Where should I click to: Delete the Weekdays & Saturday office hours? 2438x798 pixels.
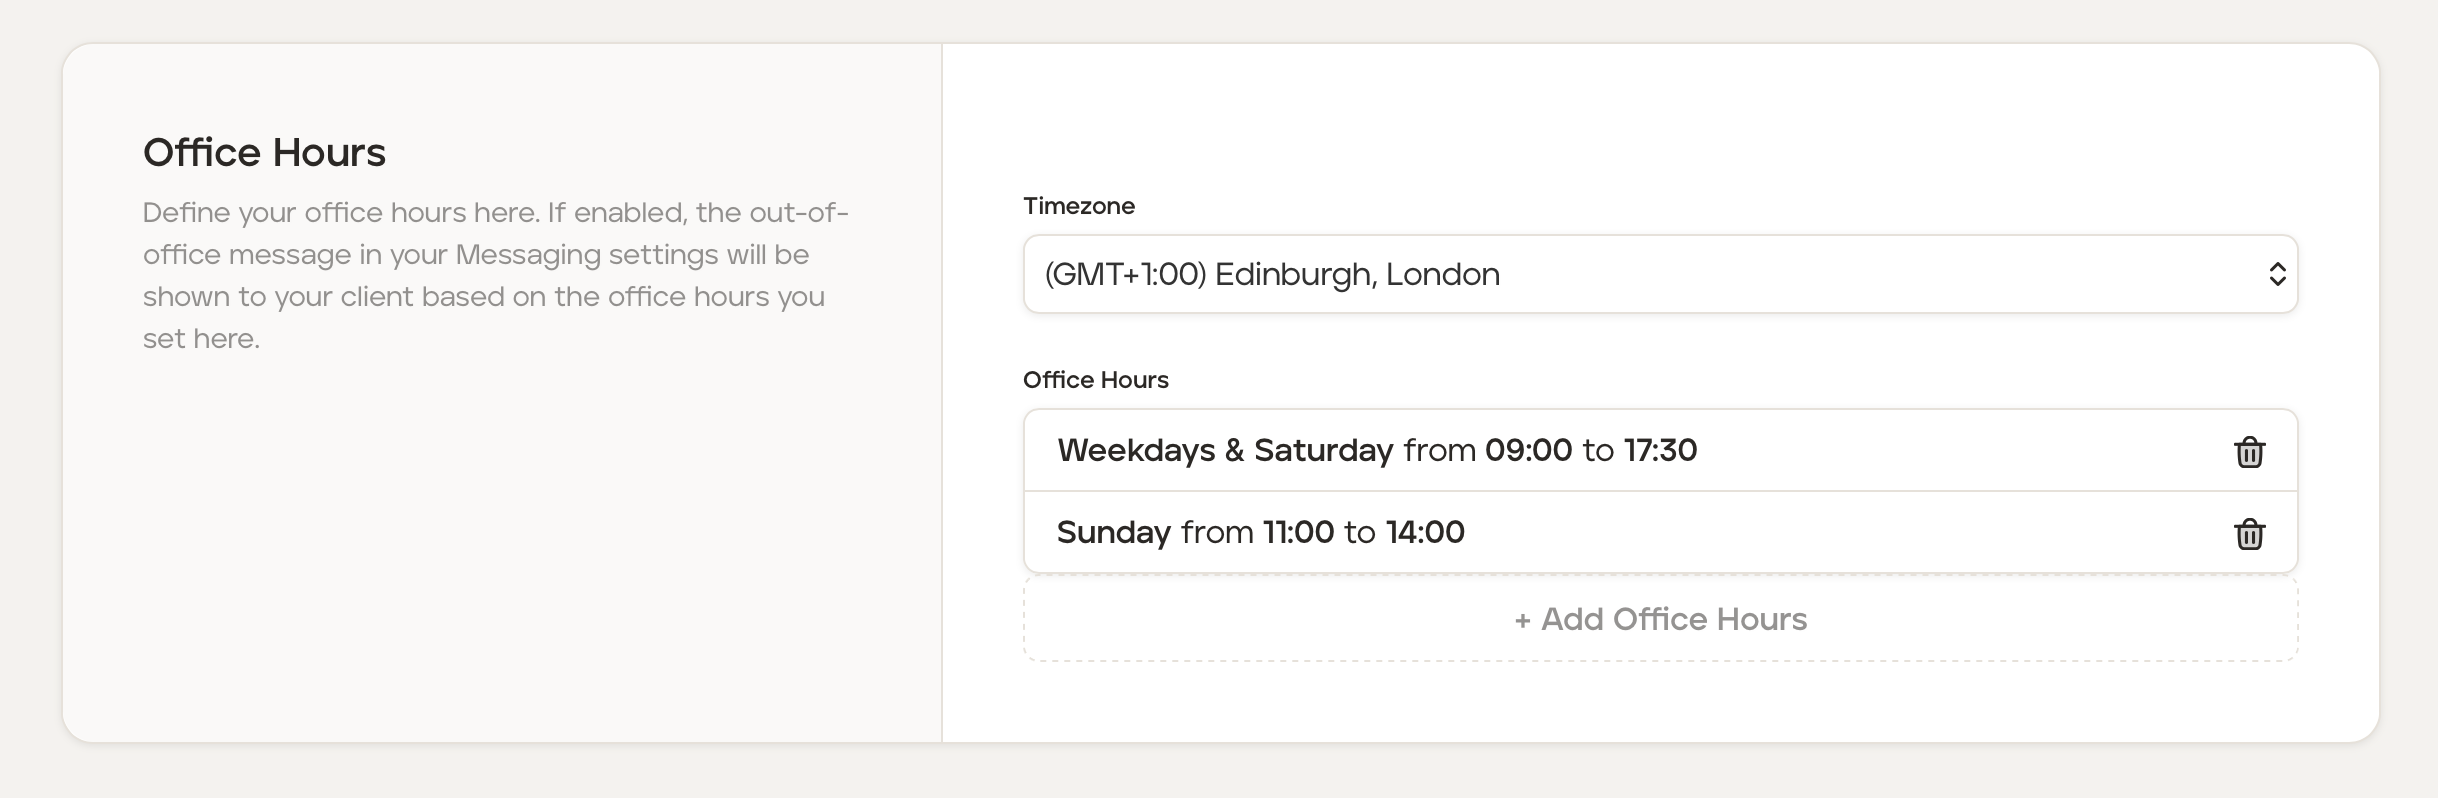2249,452
